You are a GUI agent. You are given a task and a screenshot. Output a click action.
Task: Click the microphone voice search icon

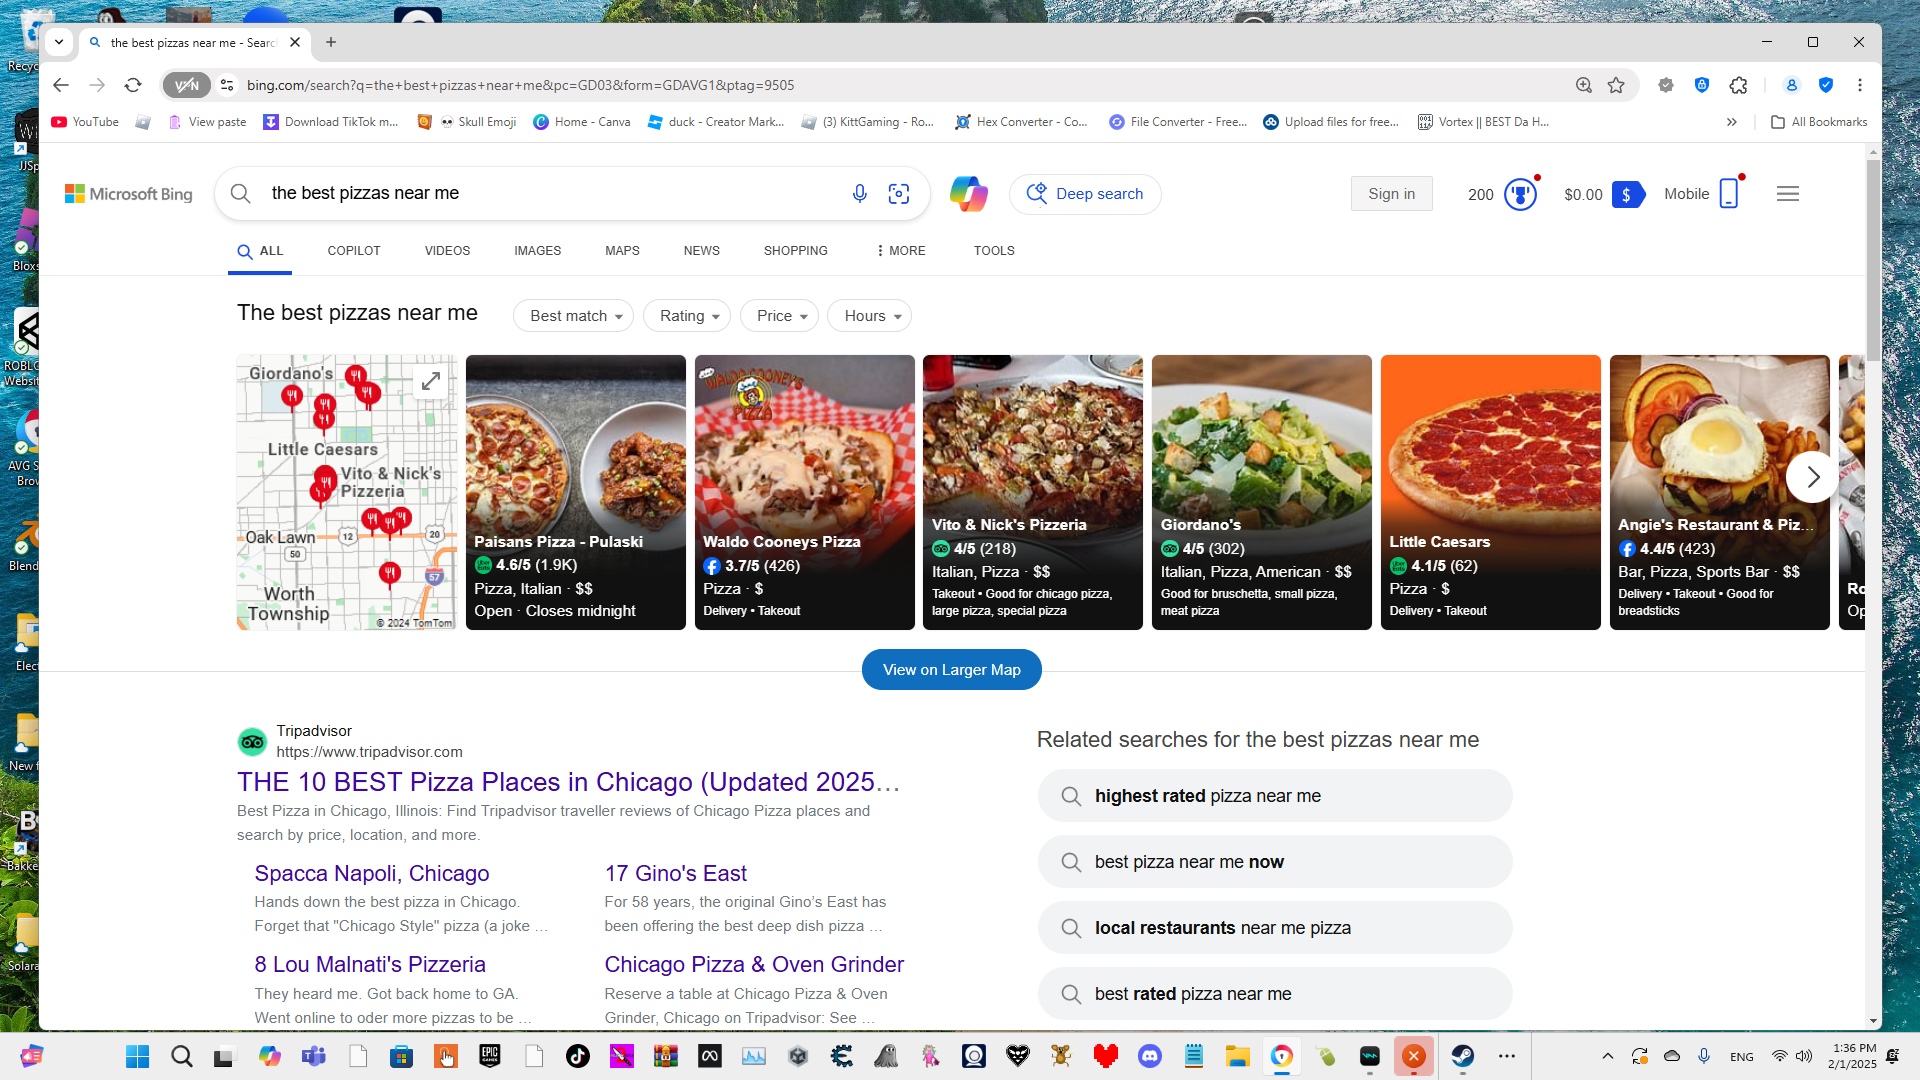pyautogui.click(x=859, y=193)
